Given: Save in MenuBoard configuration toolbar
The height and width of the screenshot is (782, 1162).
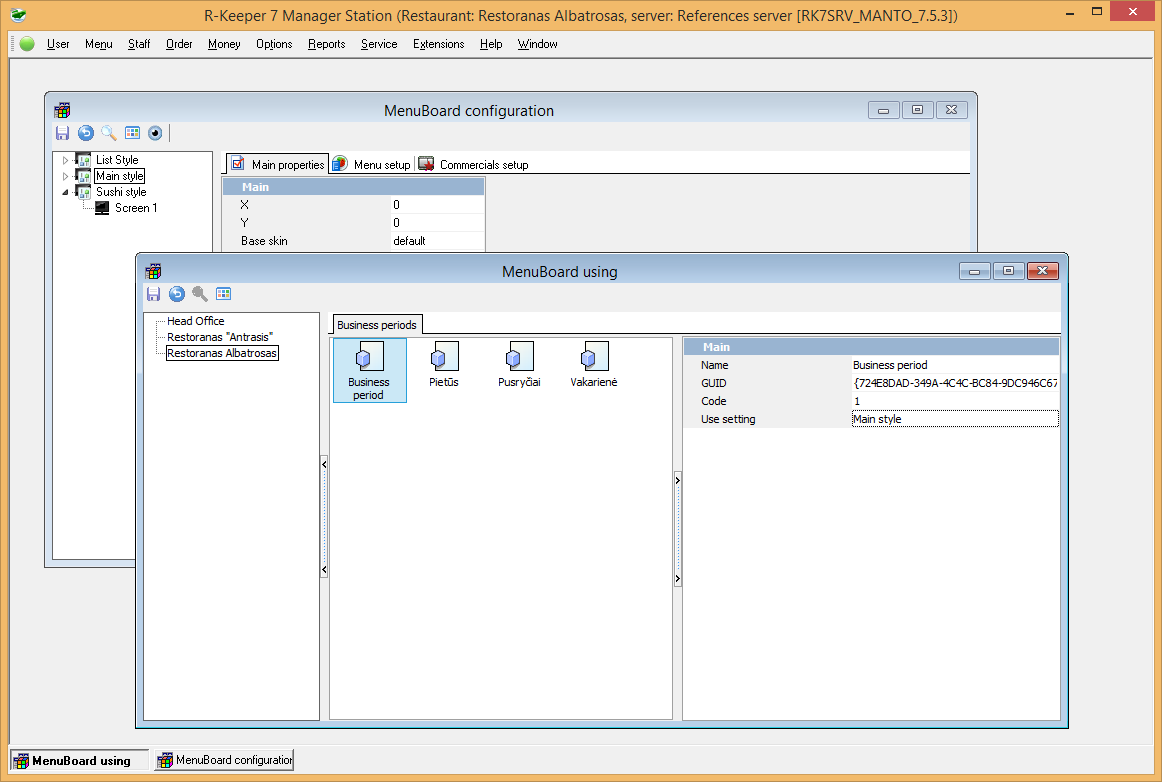Looking at the screenshot, I should tap(62, 133).
